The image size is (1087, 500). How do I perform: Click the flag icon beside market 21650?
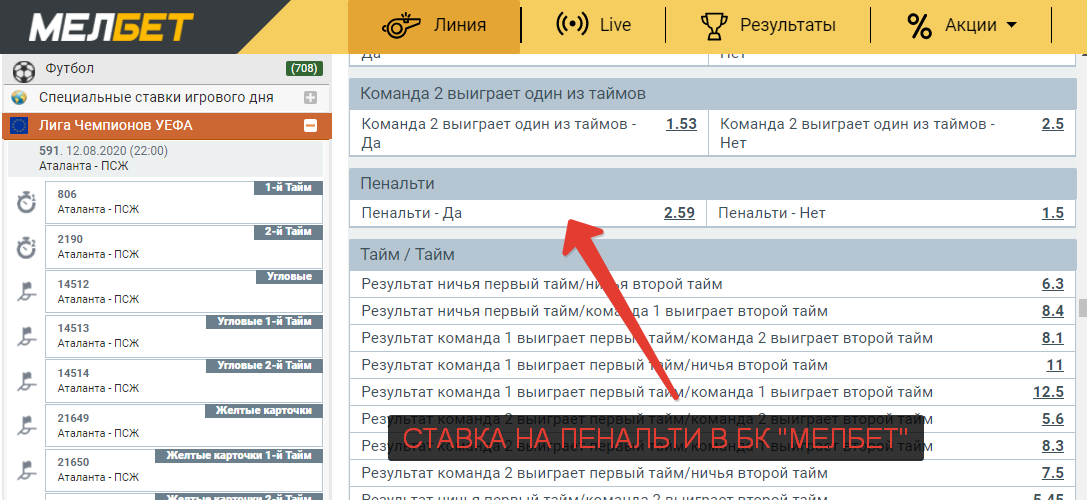(x=26, y=470)
